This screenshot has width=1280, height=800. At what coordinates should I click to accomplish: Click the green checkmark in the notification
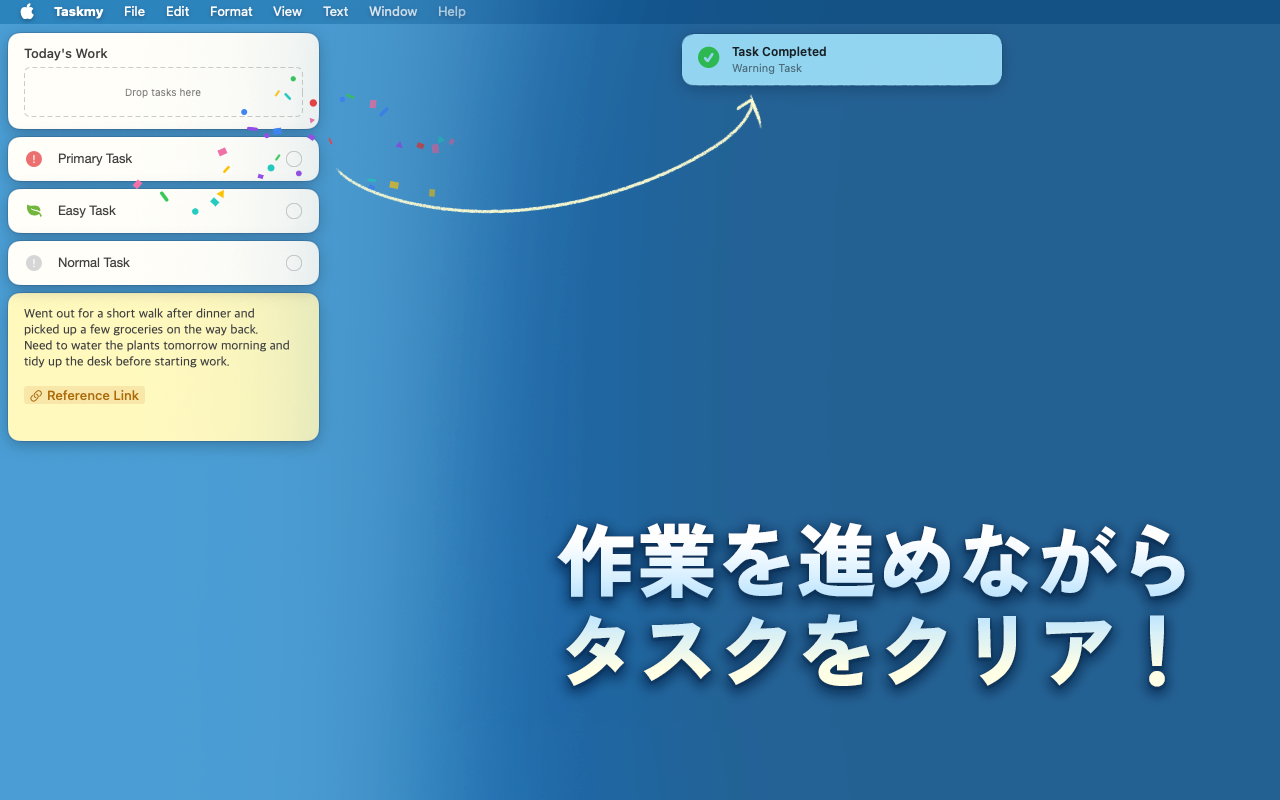click(x=708, y=58)
